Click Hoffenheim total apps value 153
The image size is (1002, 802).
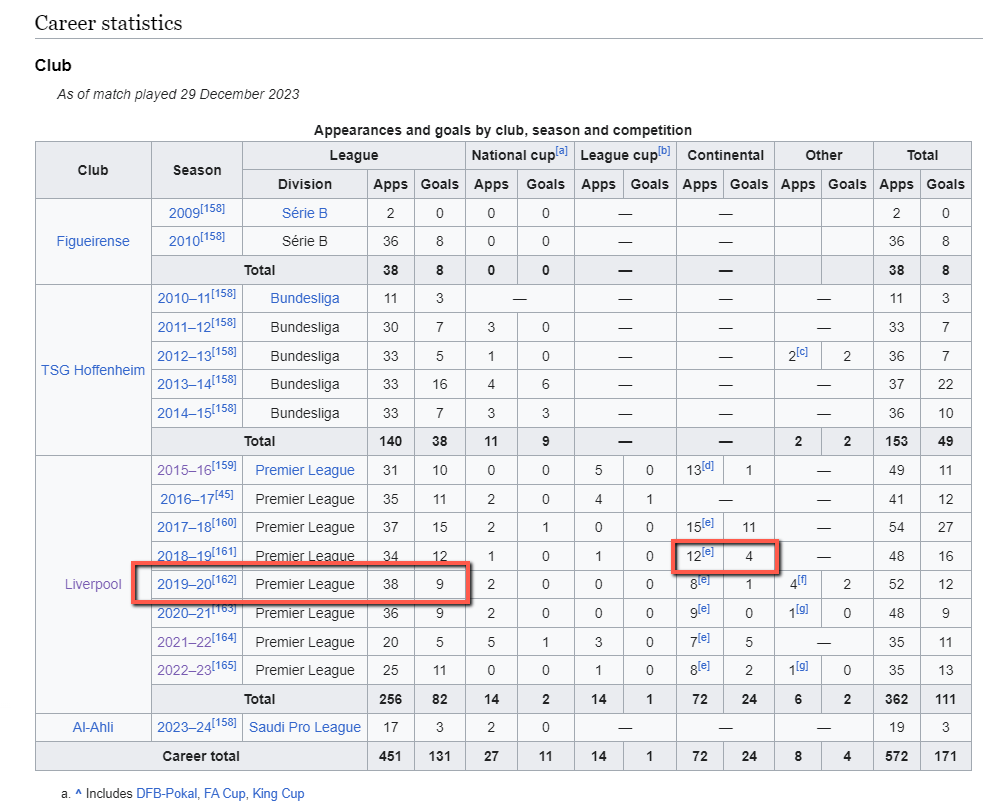click(897, 441)
